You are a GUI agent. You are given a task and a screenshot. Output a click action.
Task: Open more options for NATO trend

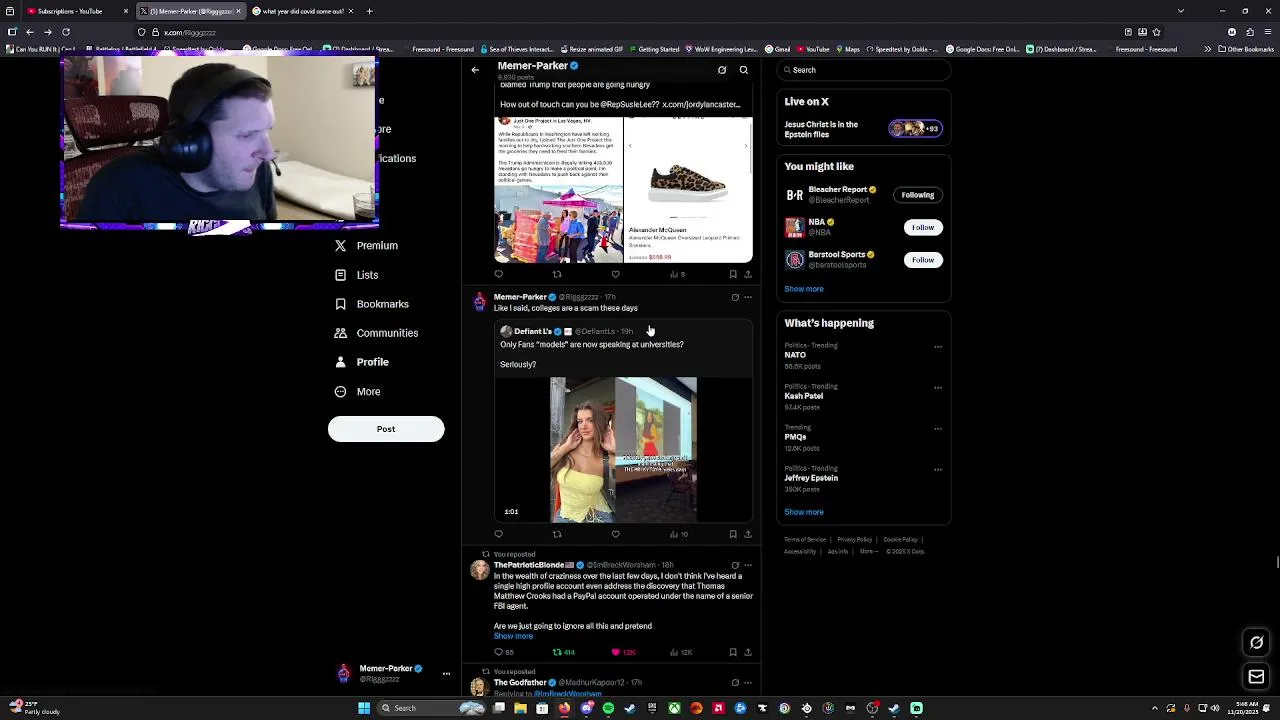coord(938,347)
